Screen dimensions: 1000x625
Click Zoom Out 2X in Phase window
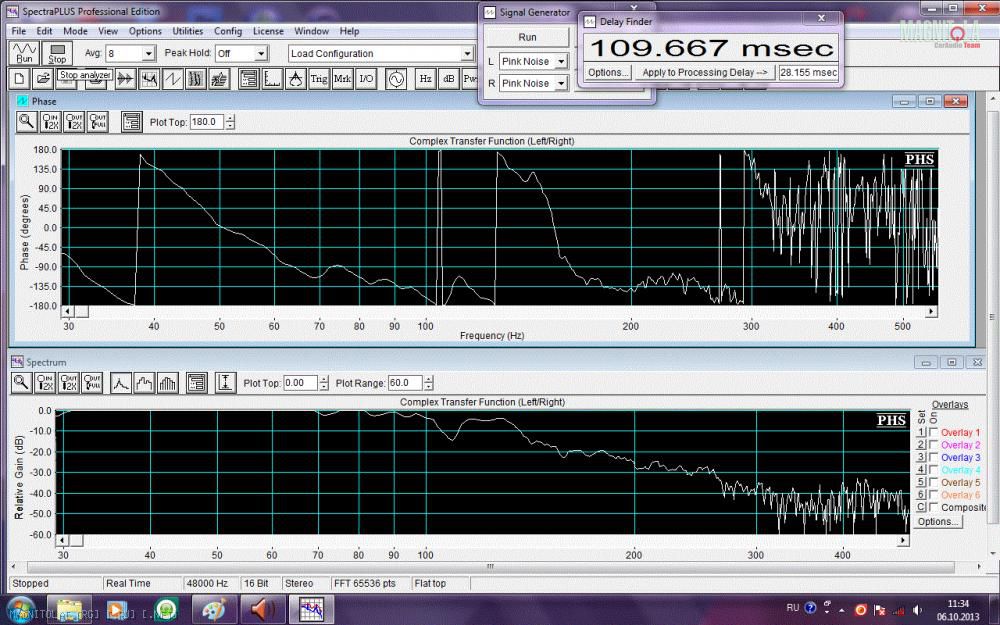coord(74,122)
